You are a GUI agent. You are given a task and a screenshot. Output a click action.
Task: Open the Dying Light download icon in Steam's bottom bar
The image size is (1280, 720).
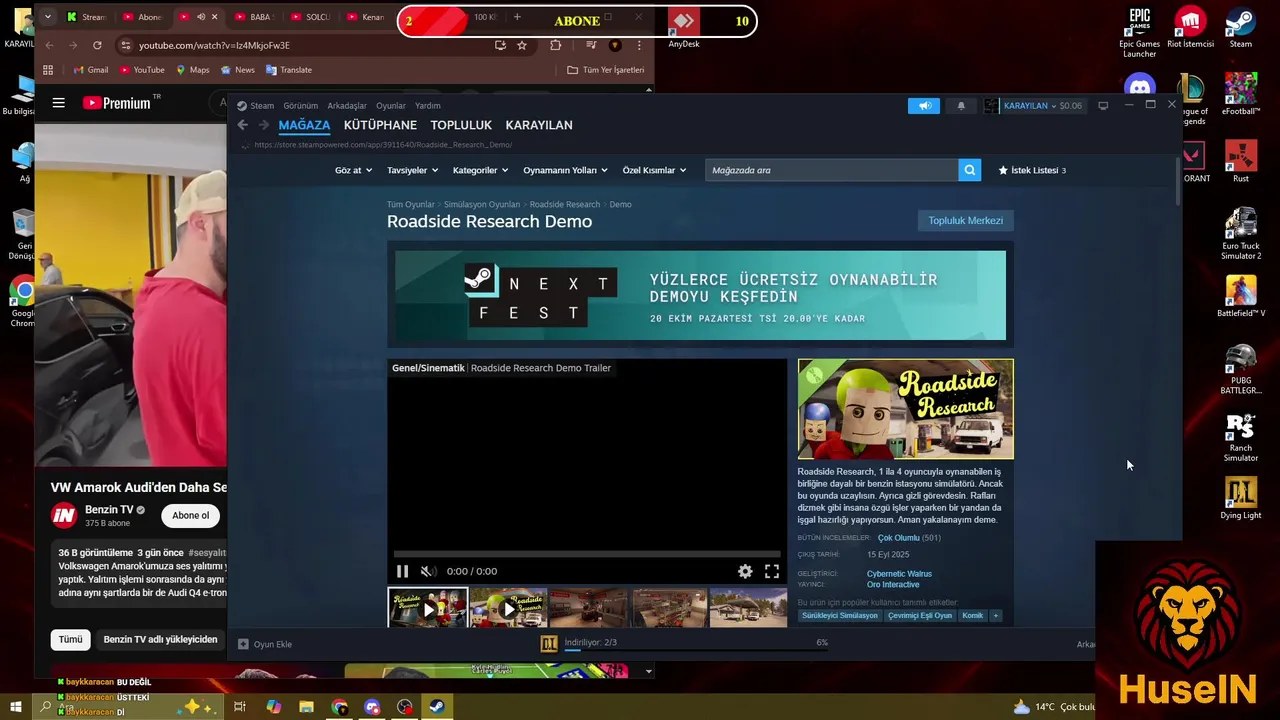coord(548,644)
